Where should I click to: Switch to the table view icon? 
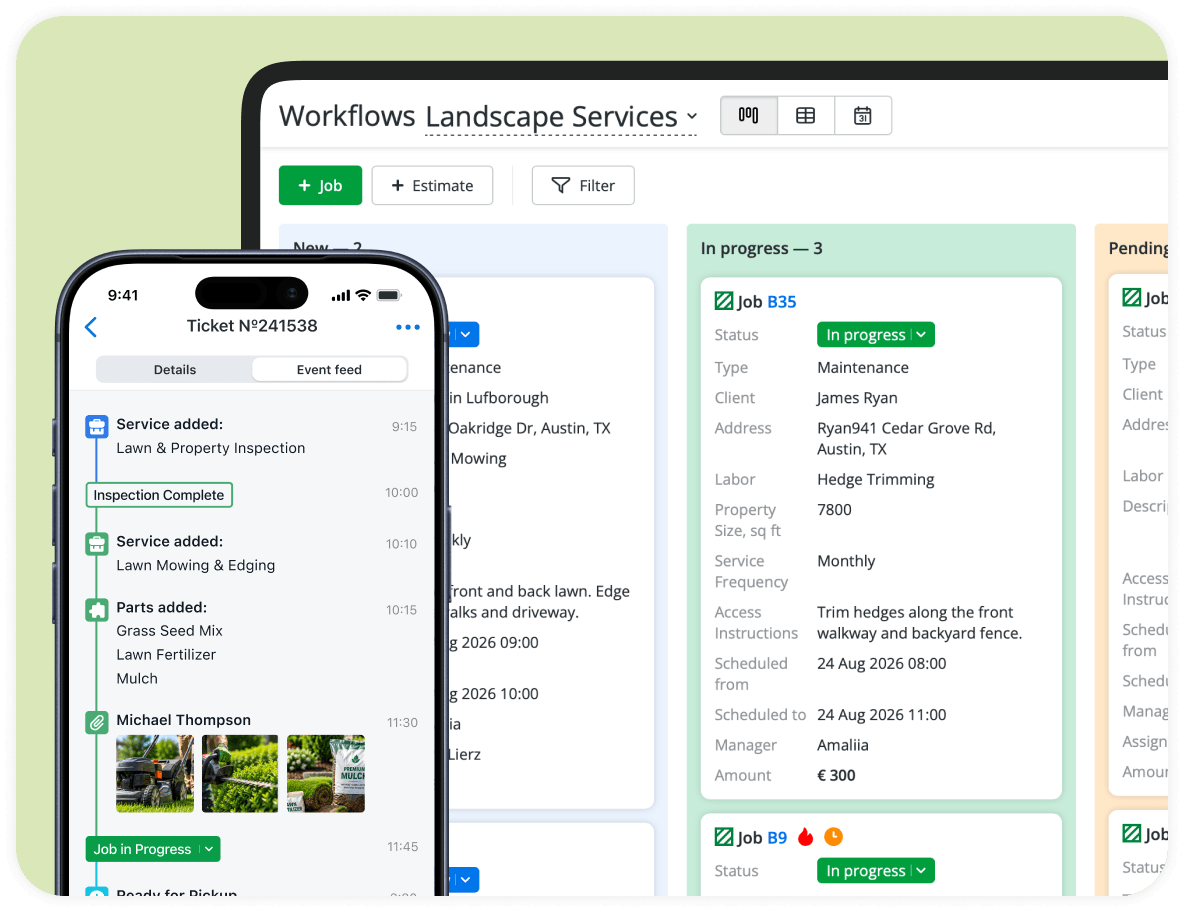pyautogui.click(x=806, y=116)
